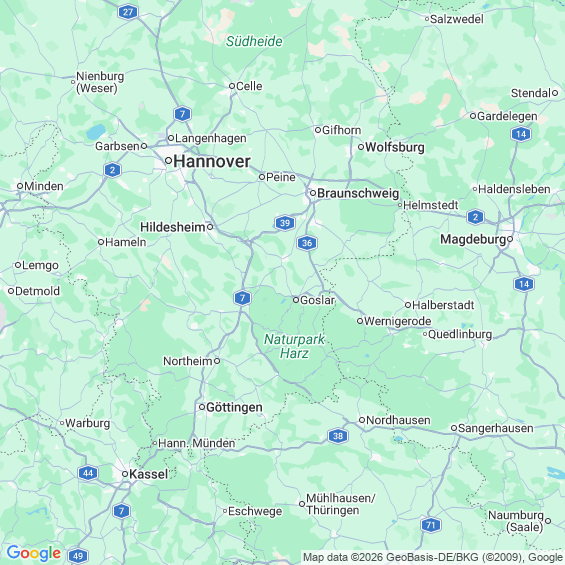Click the Göttingen city label
Viewport: 565px width, 565px height.
[x=234, y=407]
